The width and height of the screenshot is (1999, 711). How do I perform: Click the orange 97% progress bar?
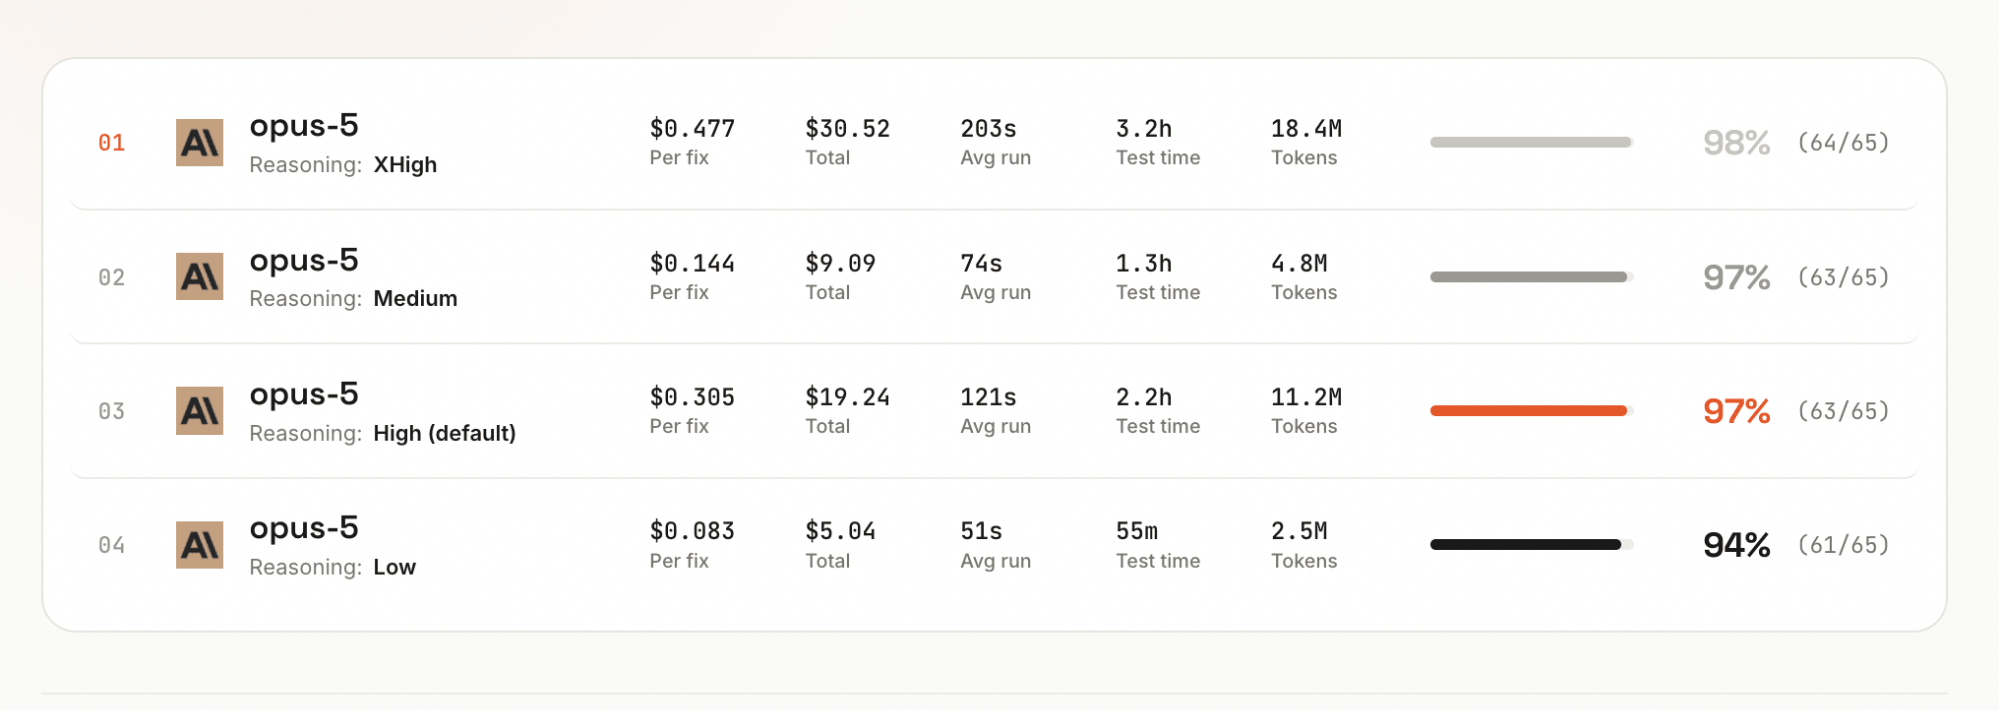pos(1531,411)
